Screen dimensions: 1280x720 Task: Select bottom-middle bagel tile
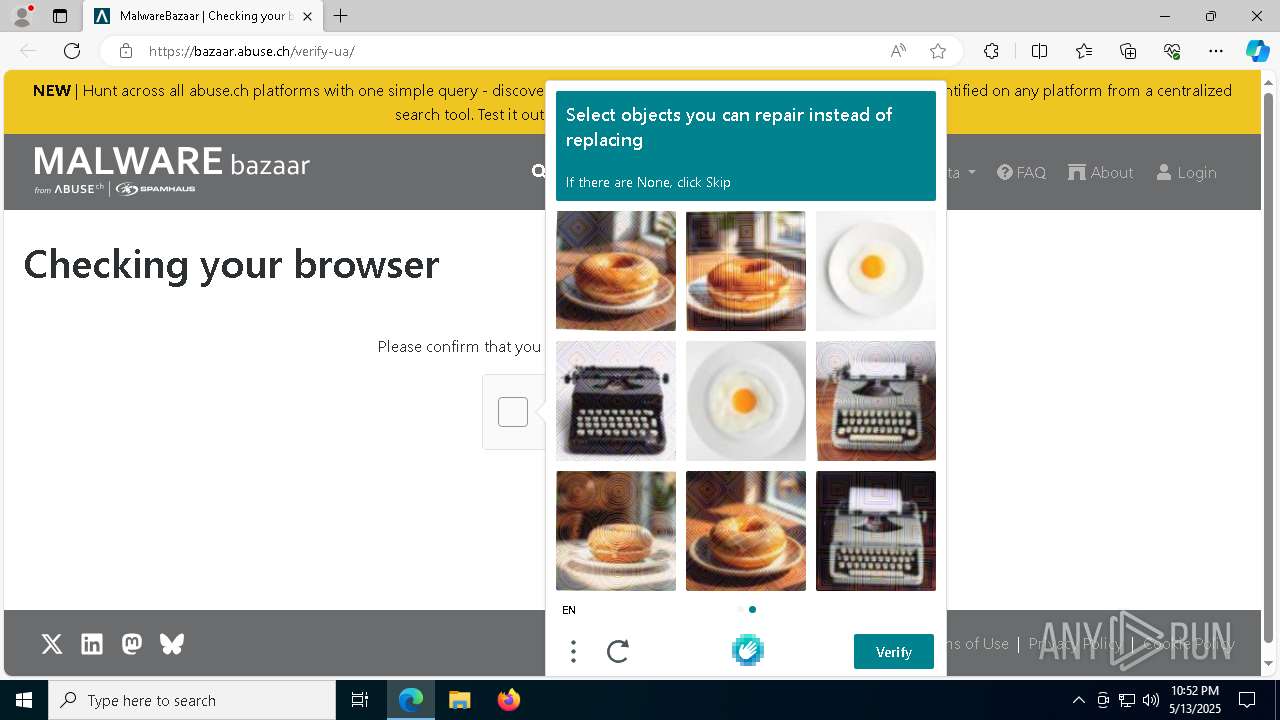(746, 531)
